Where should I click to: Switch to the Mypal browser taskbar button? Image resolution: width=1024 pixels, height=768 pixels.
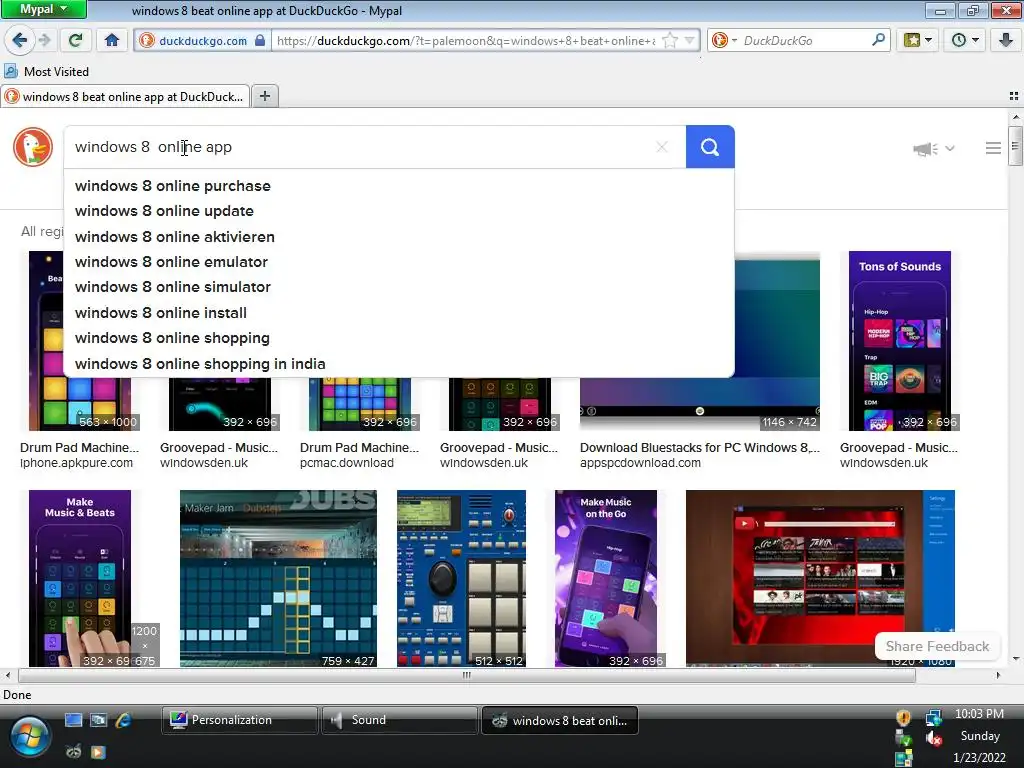[x=560, y=720]
